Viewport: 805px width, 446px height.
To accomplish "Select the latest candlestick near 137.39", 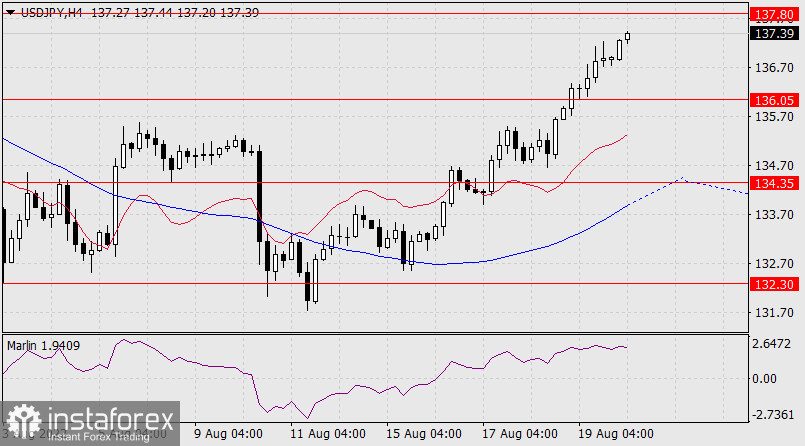I will pyautogui.click(x=627, y=36).
